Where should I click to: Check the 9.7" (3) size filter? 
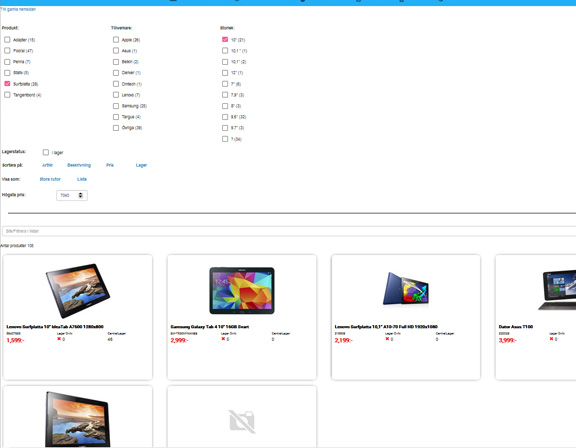tap(225, 128)
